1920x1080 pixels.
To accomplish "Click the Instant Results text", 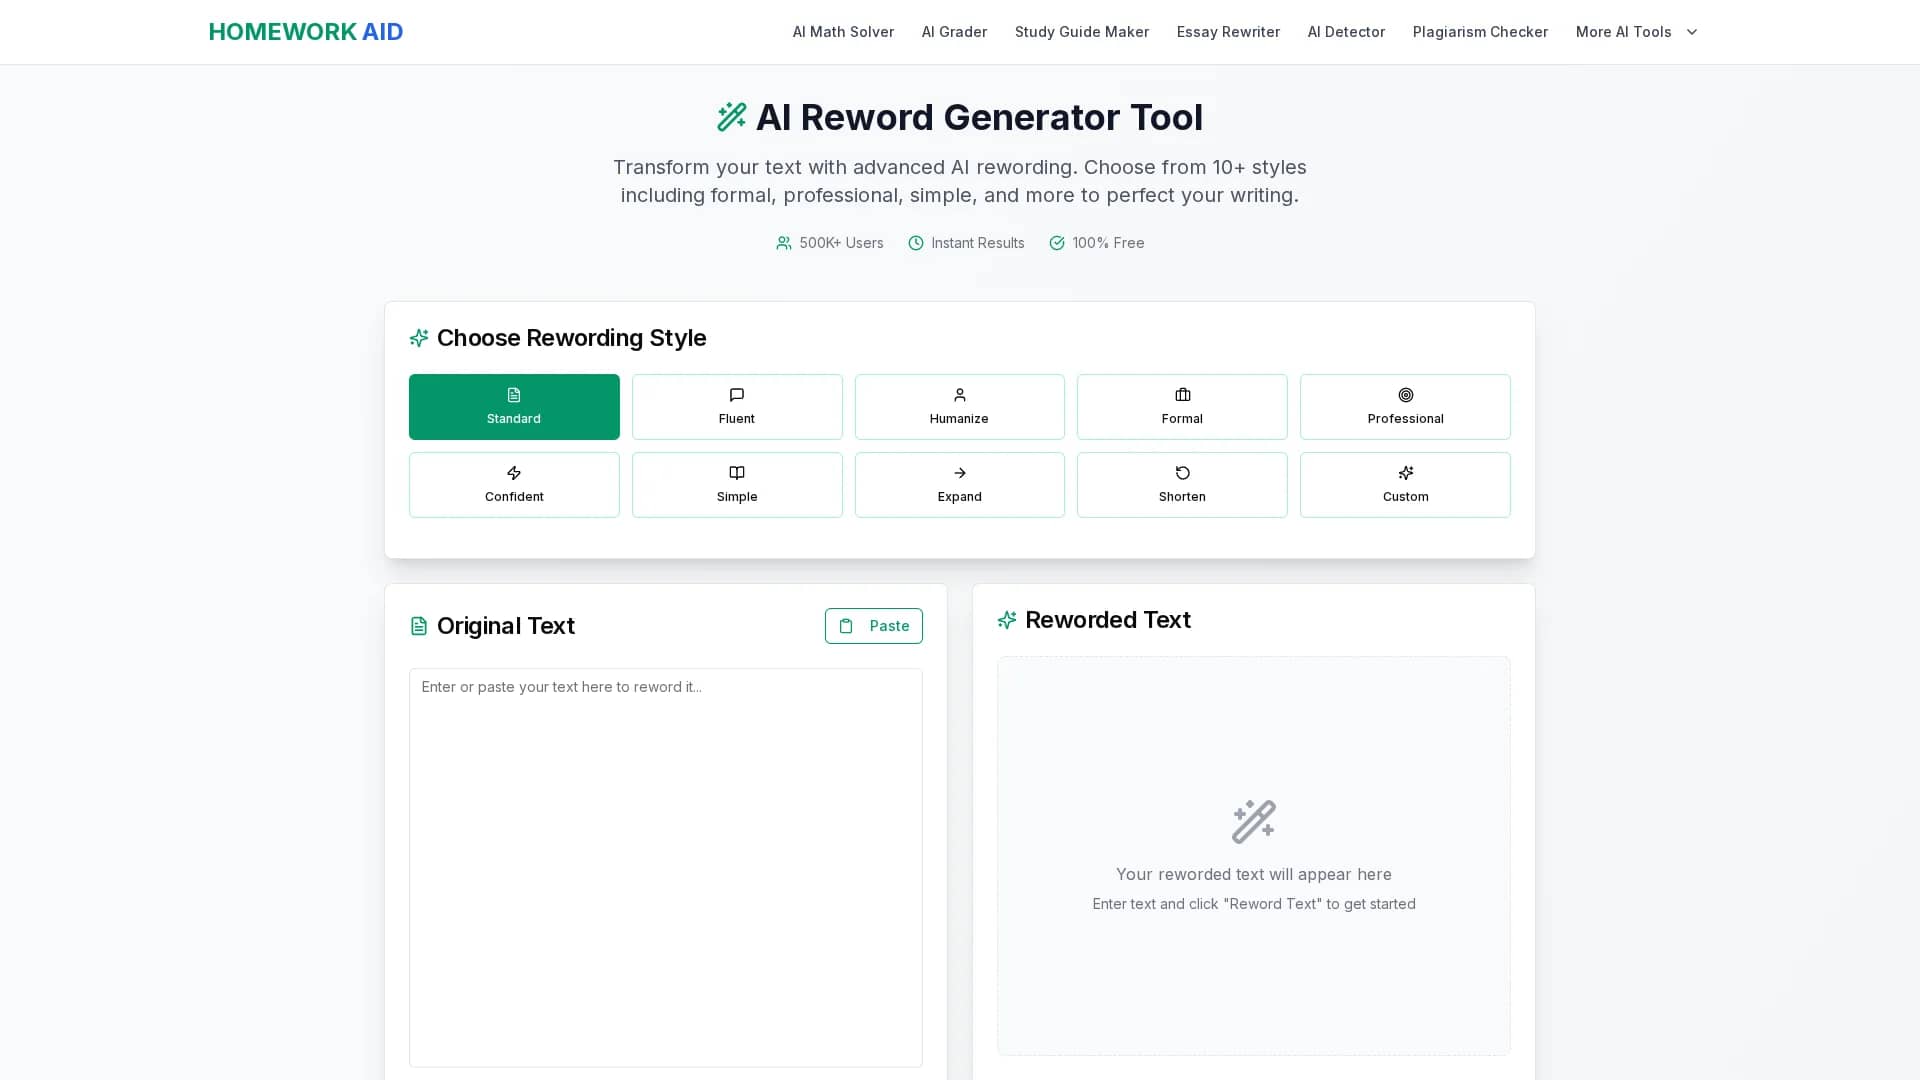I will coord(978,243).
